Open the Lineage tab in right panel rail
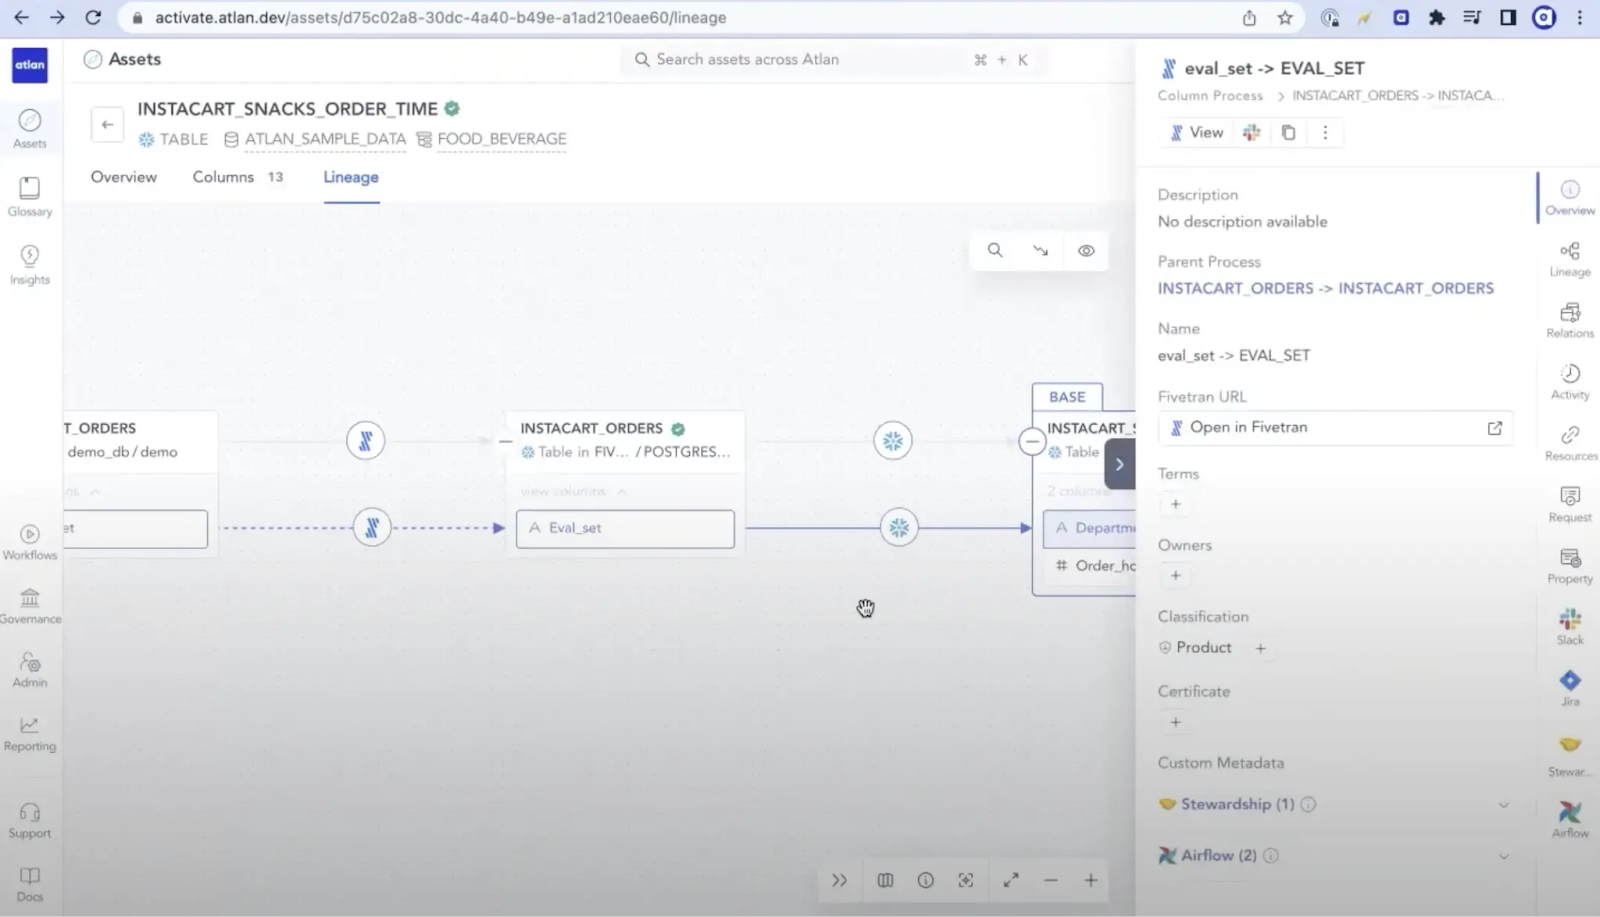1600x917 pixels. click(1570, 259)
